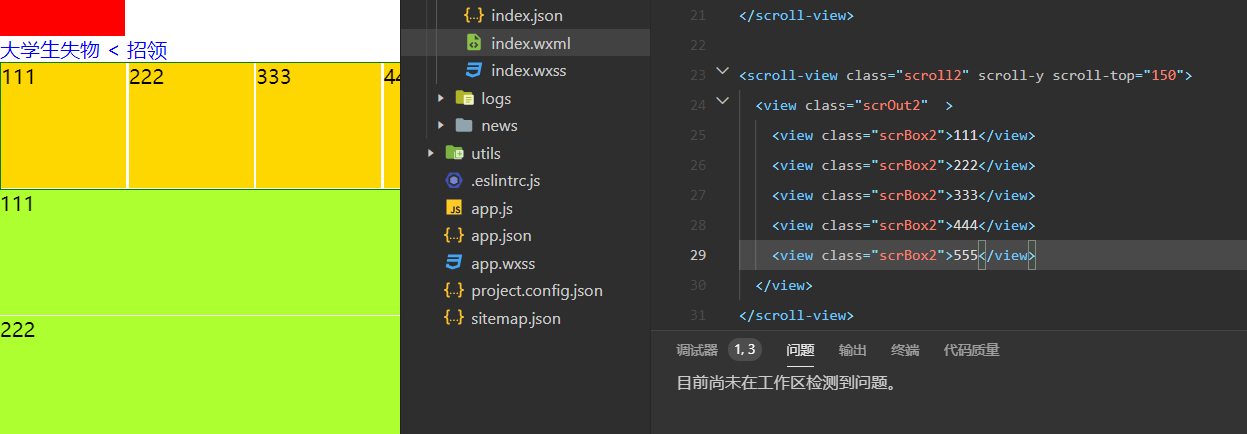Screen dimensions: 1247x434
Task: Click the yellow 111 scroll box
Action: (x=64, y=125)
